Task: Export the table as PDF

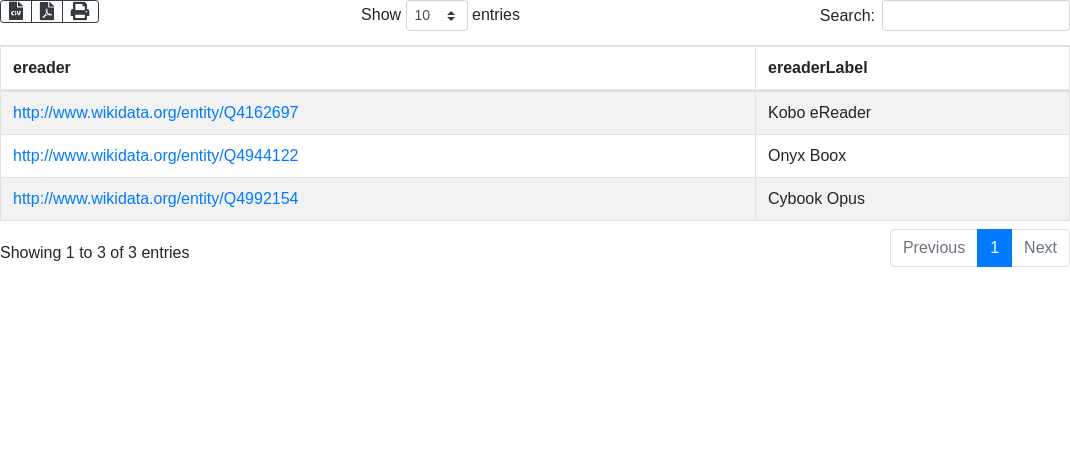Action: [x=47, y=11]
